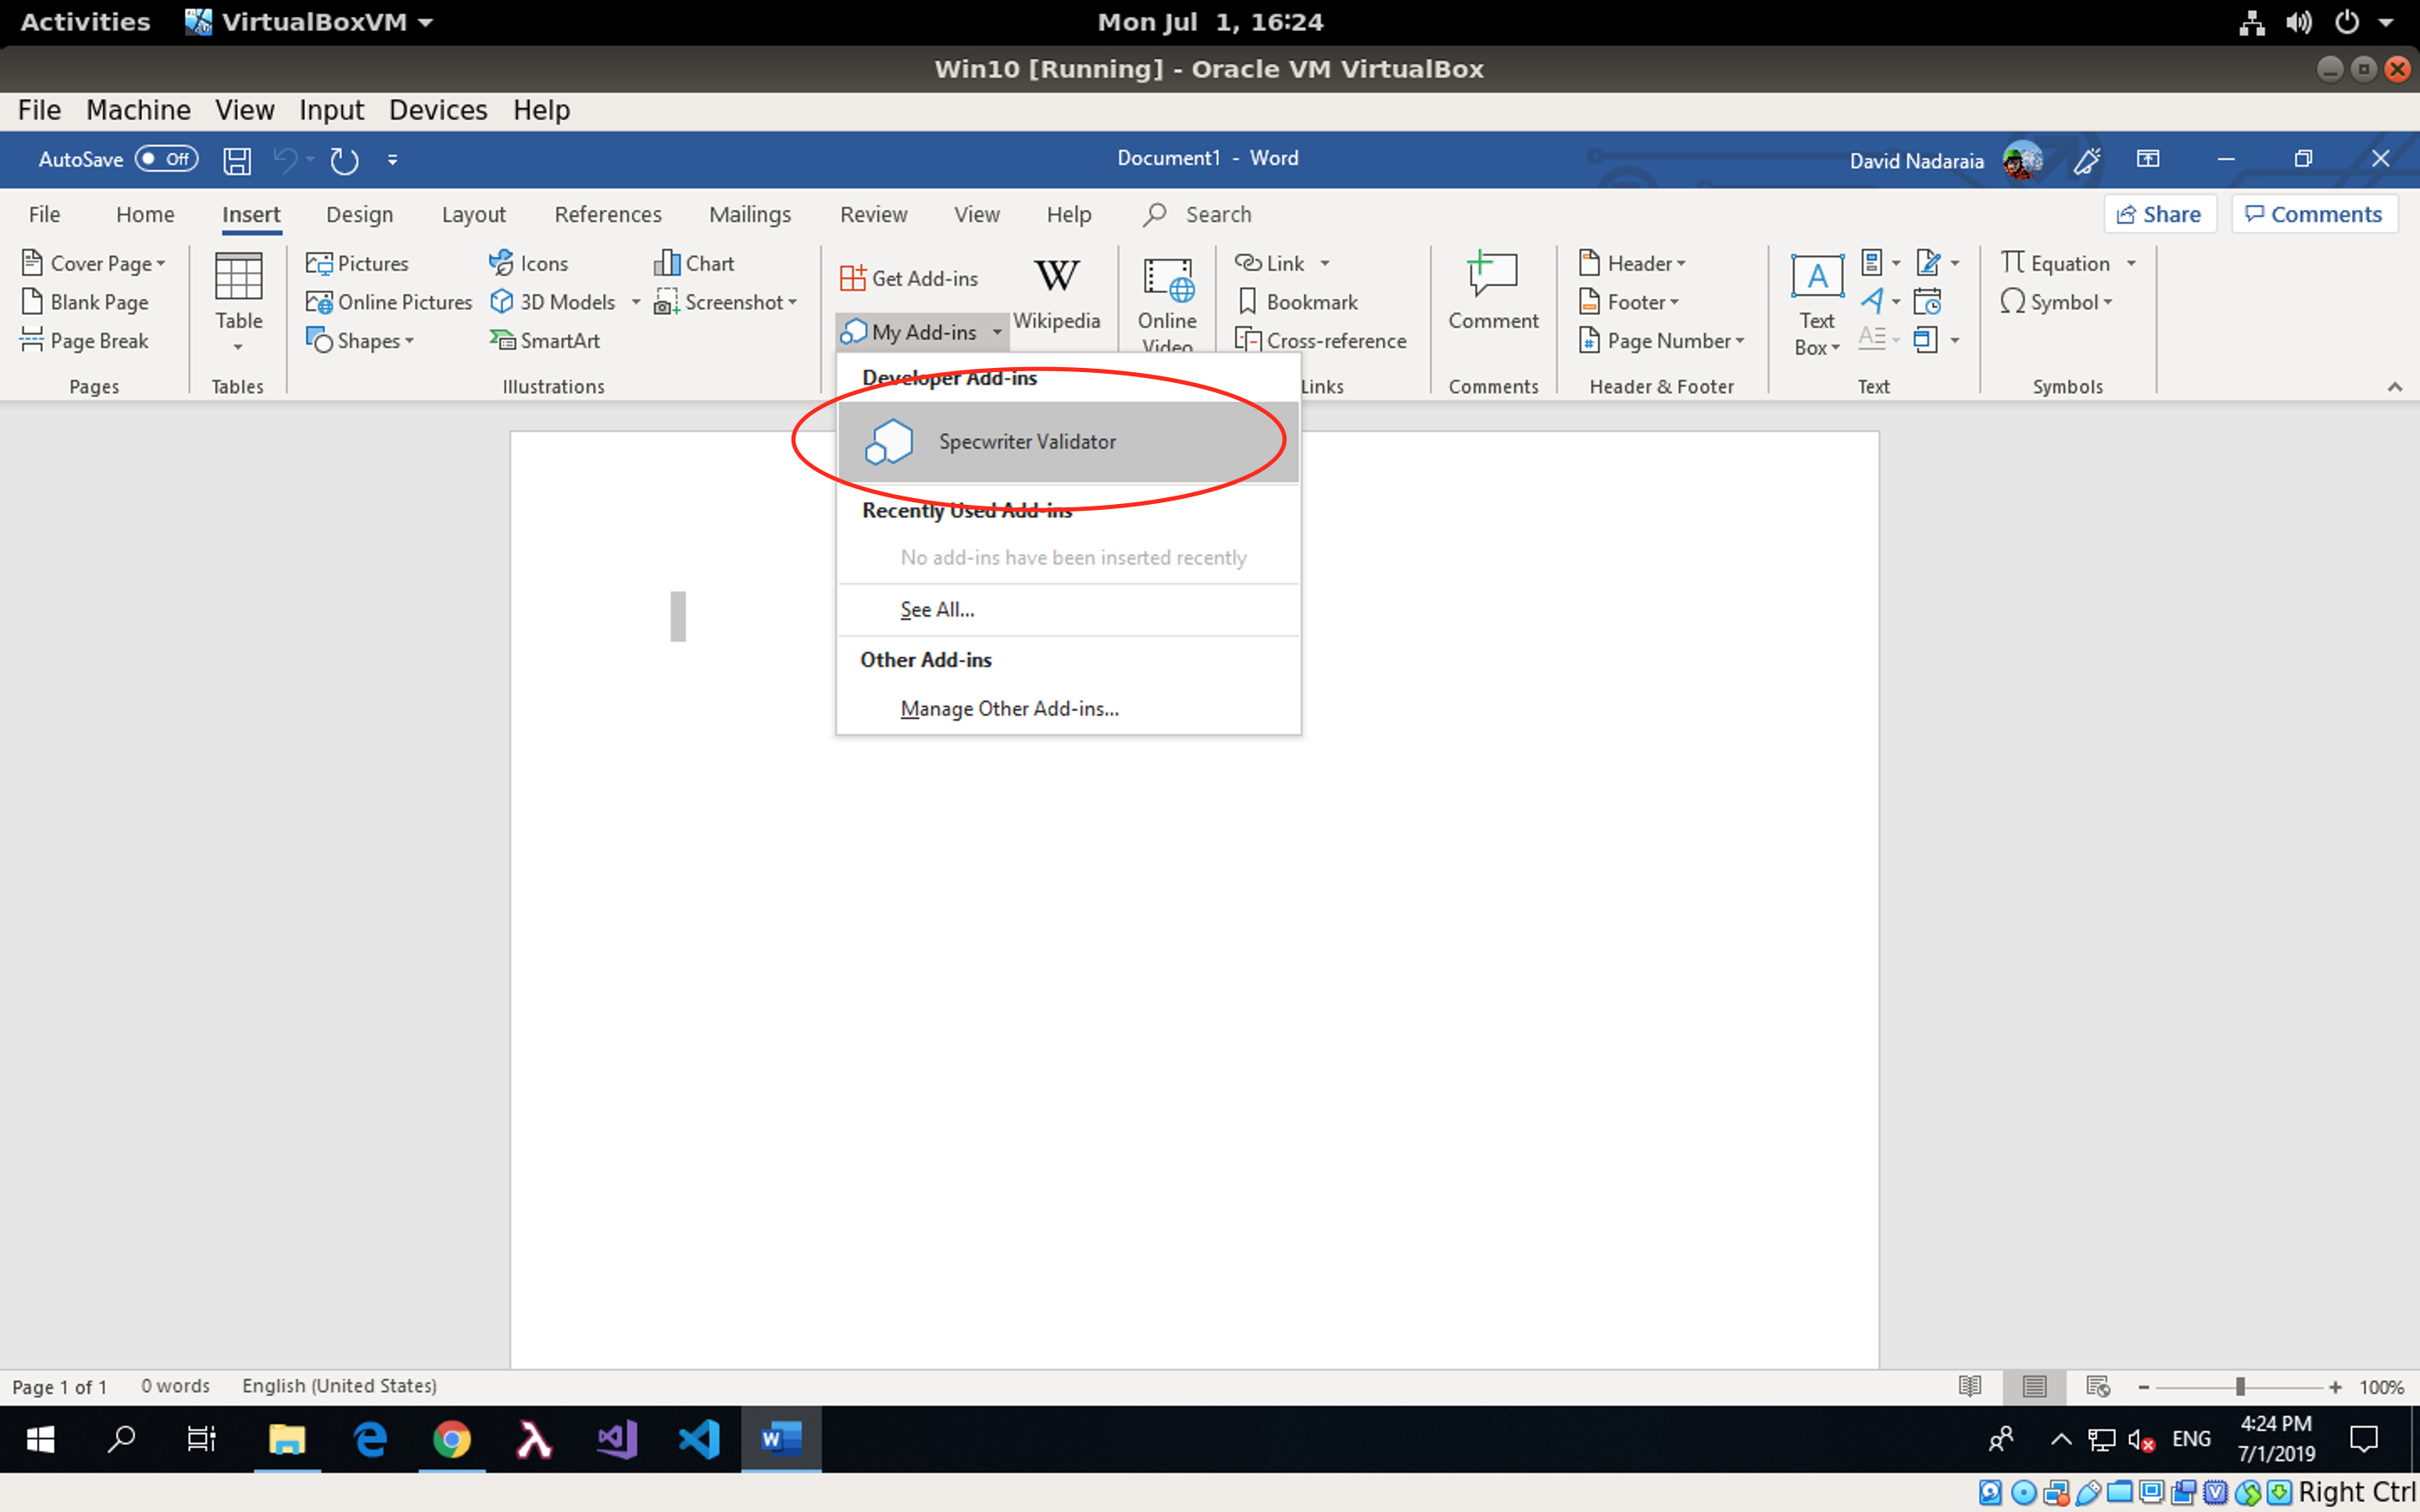
Task: Open Visual Studio Code from the taskbar
Action: 699,1439
